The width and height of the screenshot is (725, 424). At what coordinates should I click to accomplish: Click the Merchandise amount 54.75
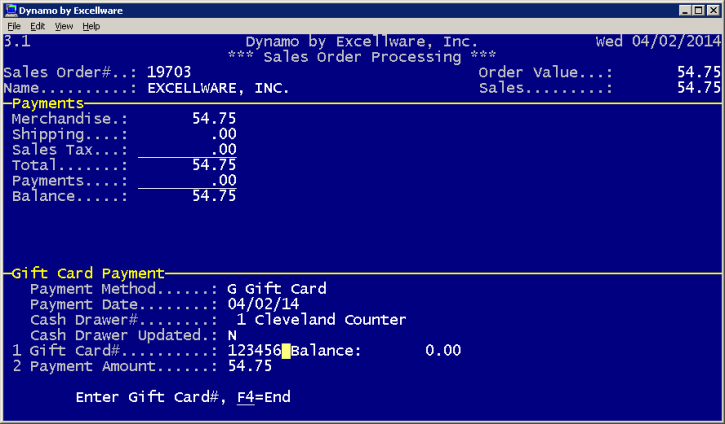[x=214, y=119]
